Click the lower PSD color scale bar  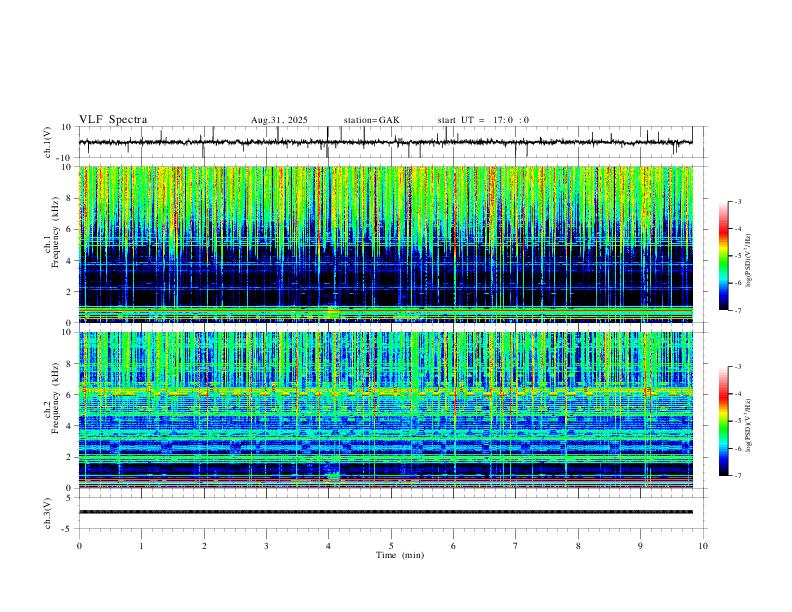click(724, 421)
